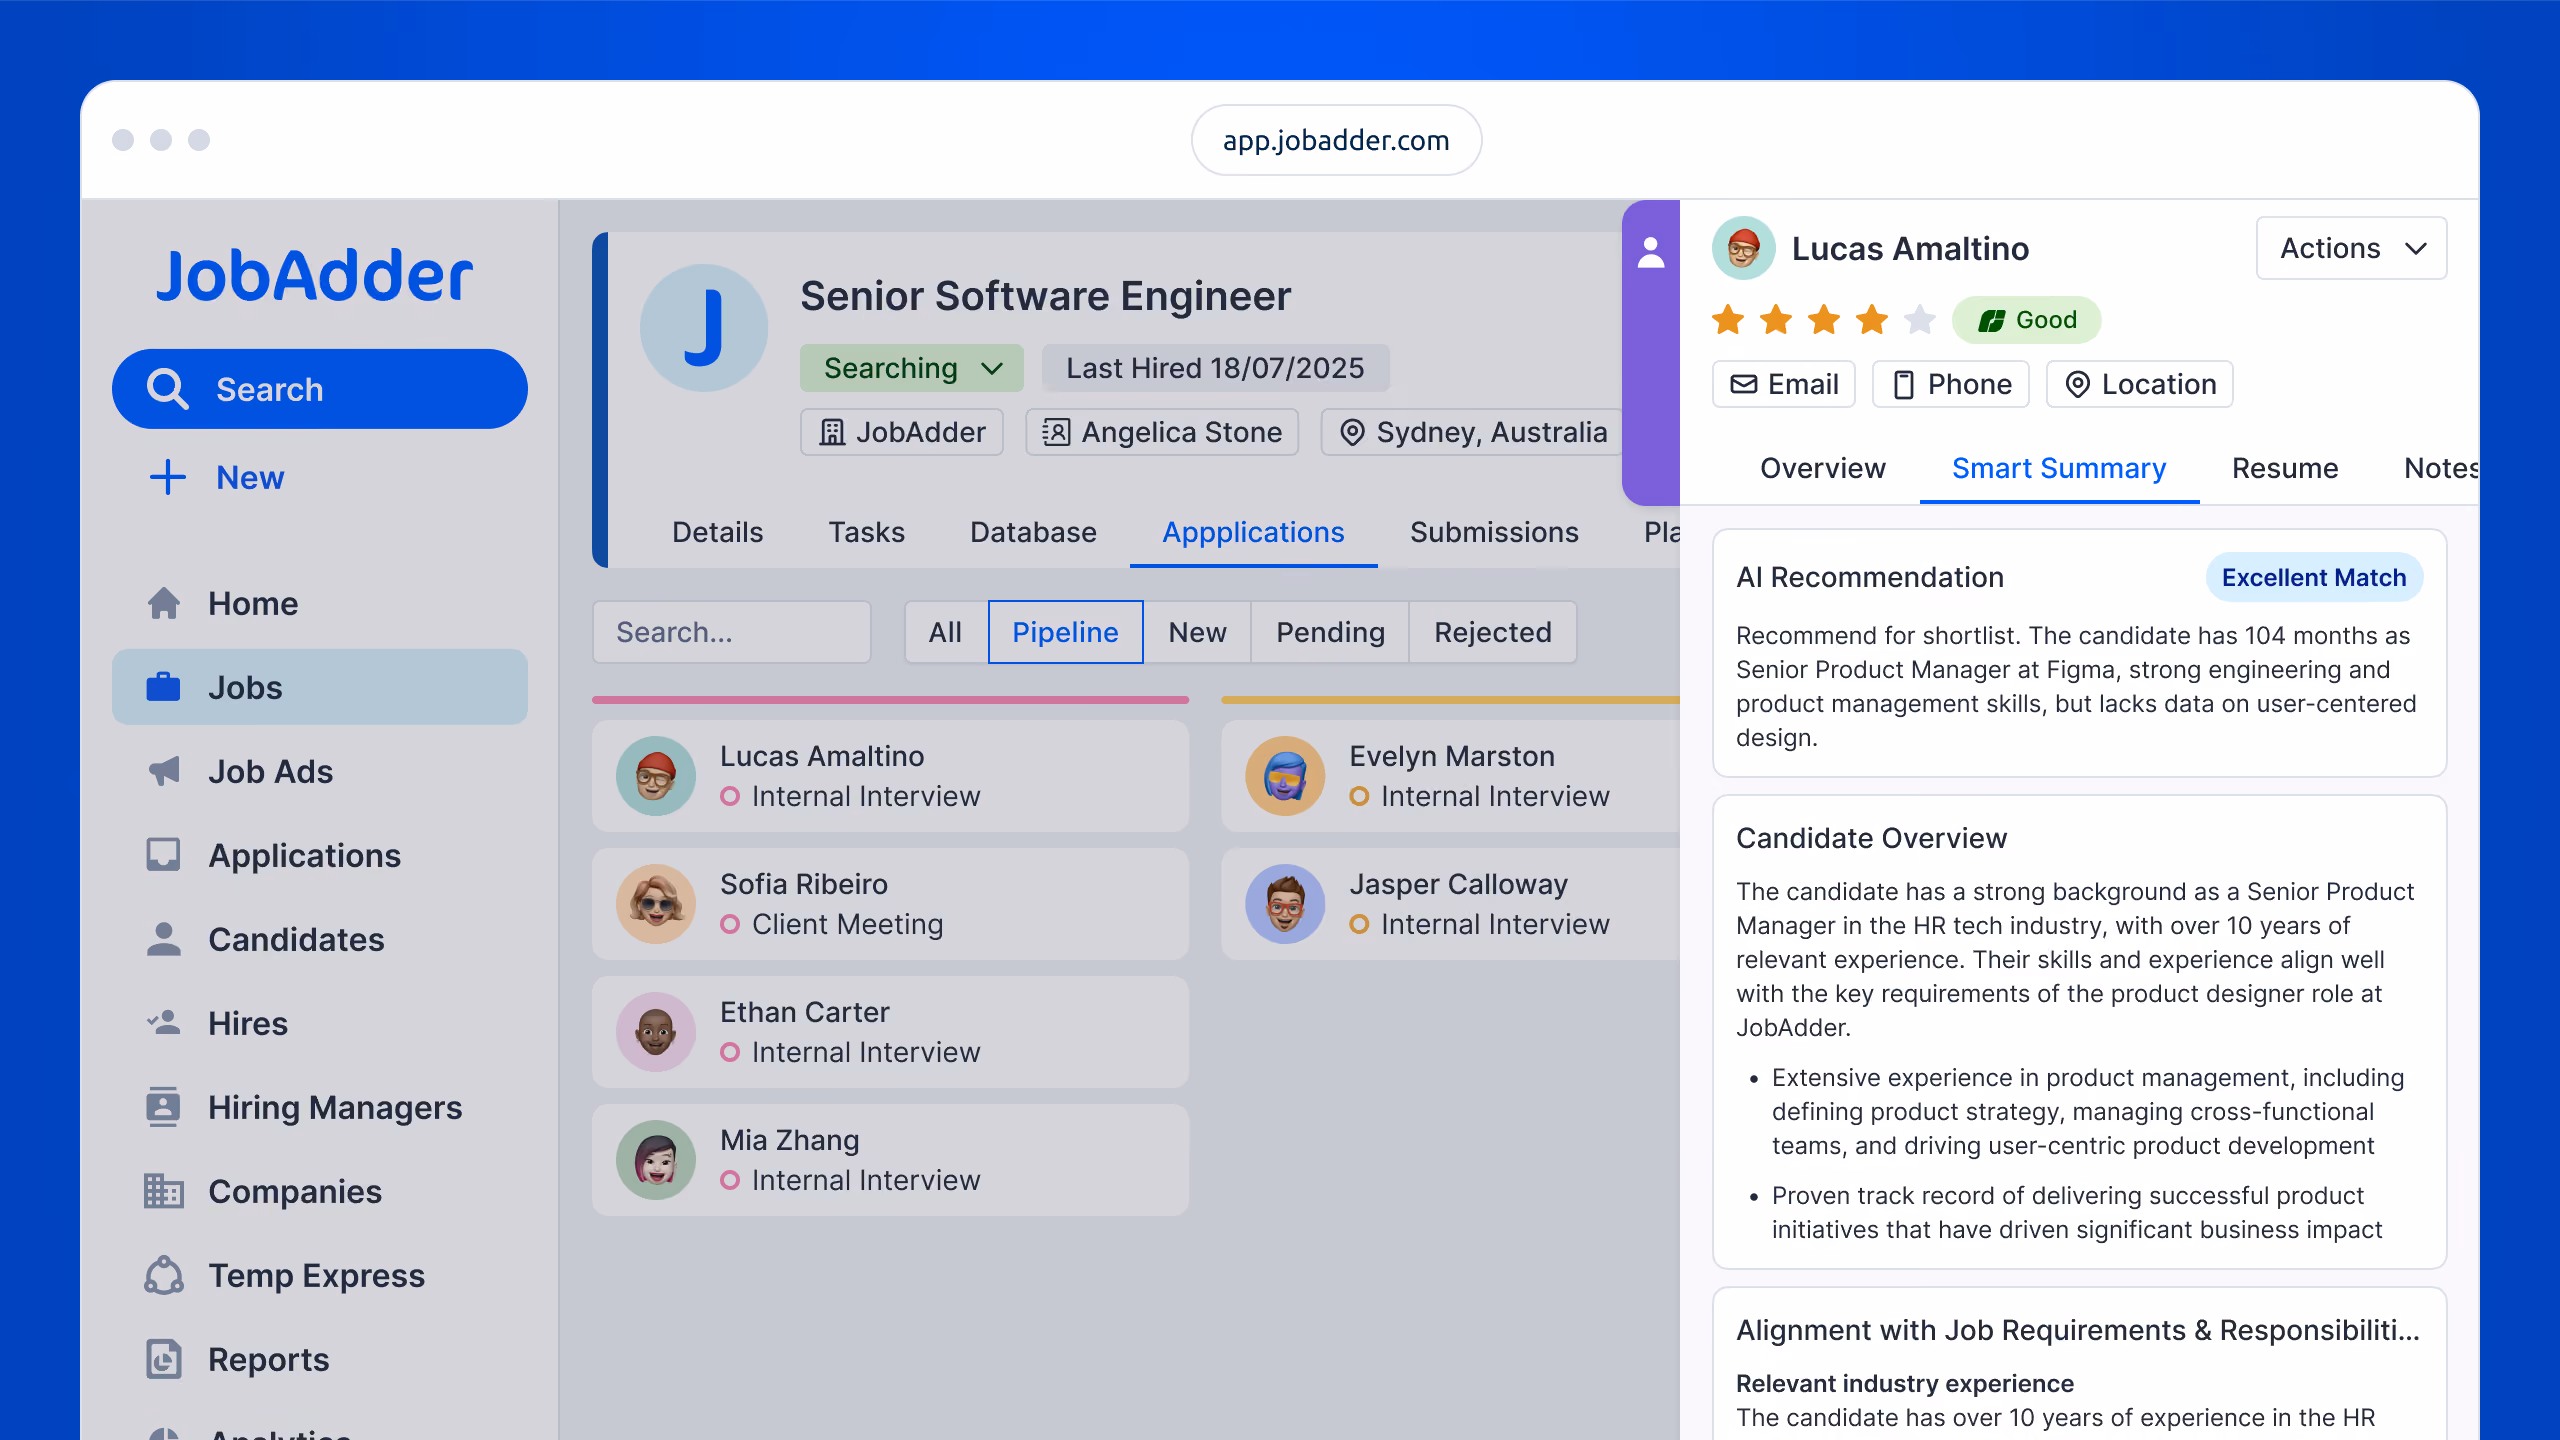2560x1440 pixels.
Task: Click the Hires icon in sidebar
Action: click(x=164, y=1023)
